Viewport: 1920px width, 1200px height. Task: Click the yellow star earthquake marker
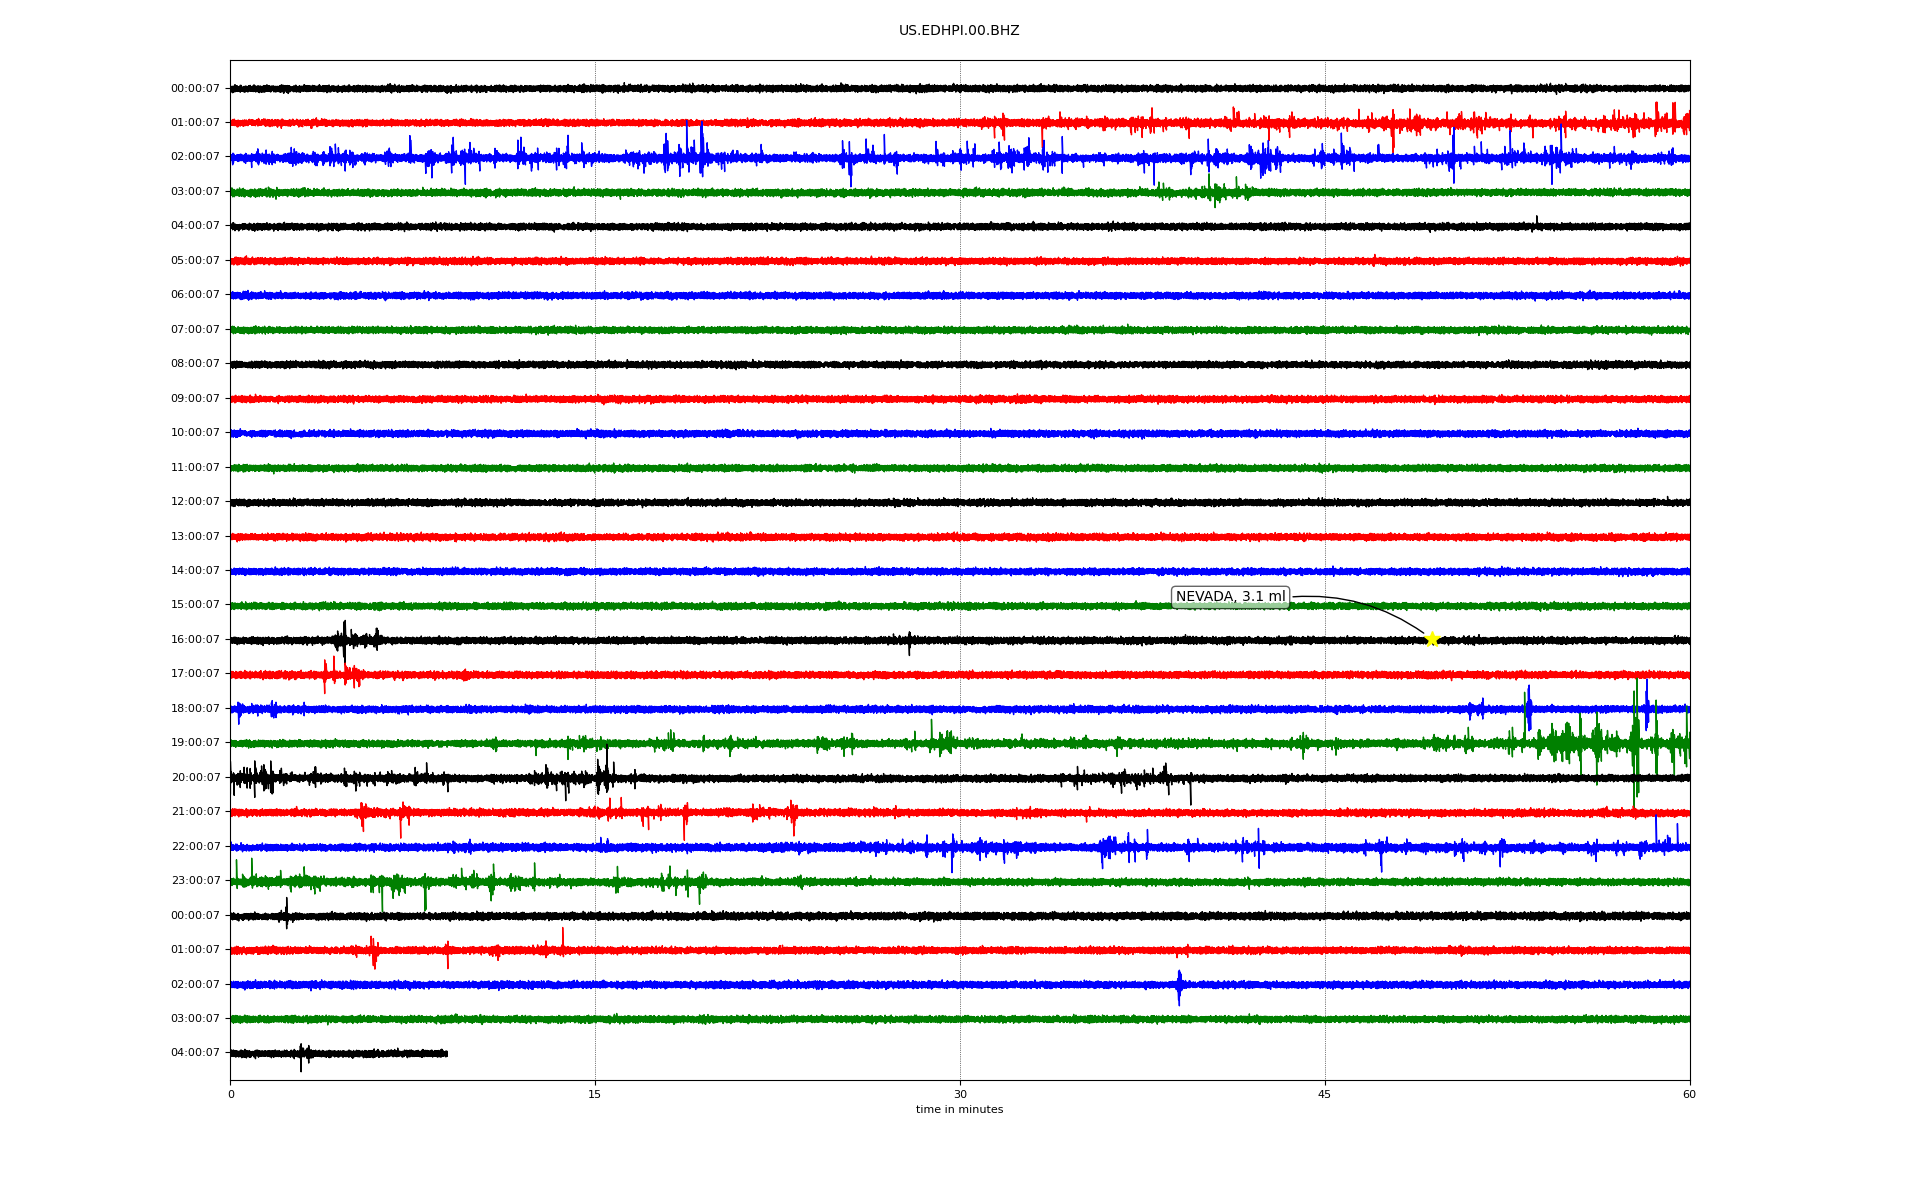coord(1431,639)
